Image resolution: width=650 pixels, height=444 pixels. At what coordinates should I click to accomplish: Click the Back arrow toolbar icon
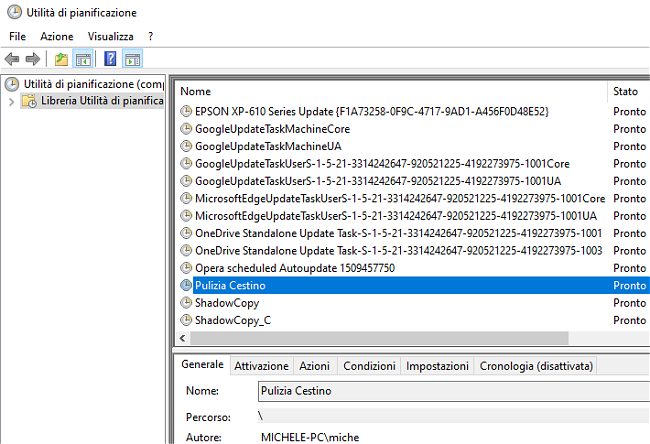[x=12, y=59]
